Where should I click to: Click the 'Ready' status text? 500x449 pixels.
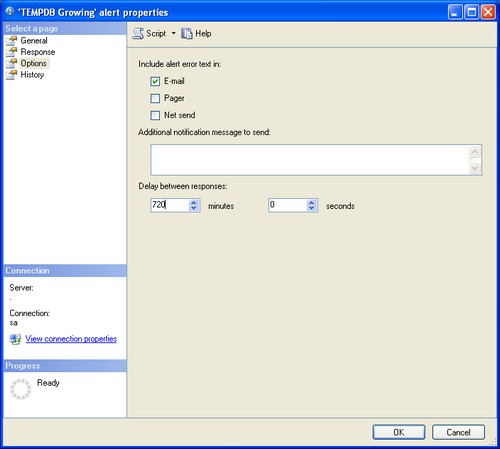point(48,383)
